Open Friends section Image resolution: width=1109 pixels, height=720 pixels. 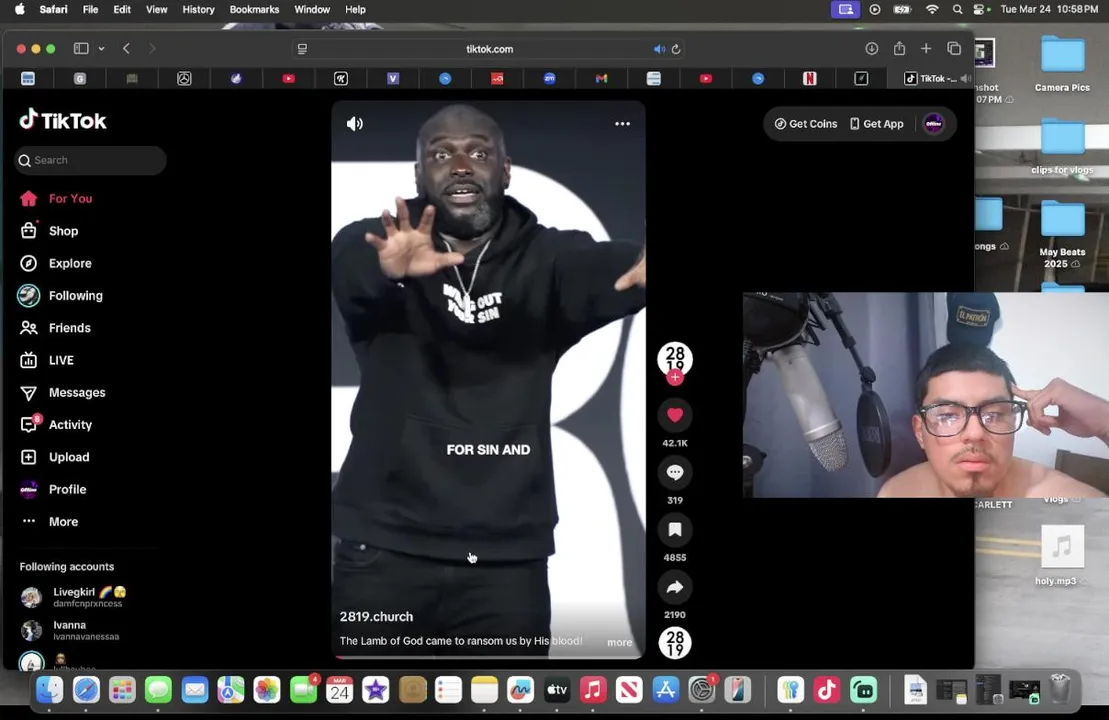[55, 328]
